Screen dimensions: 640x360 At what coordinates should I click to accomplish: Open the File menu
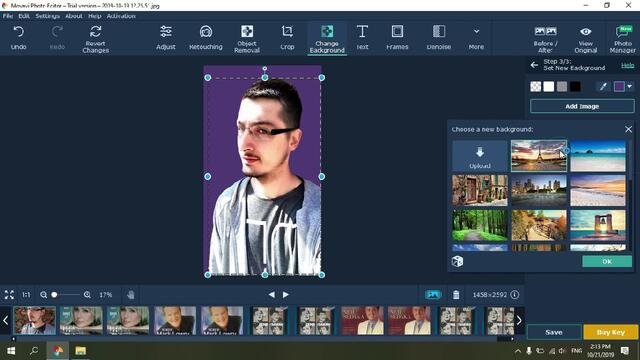[x=8, y=16]
